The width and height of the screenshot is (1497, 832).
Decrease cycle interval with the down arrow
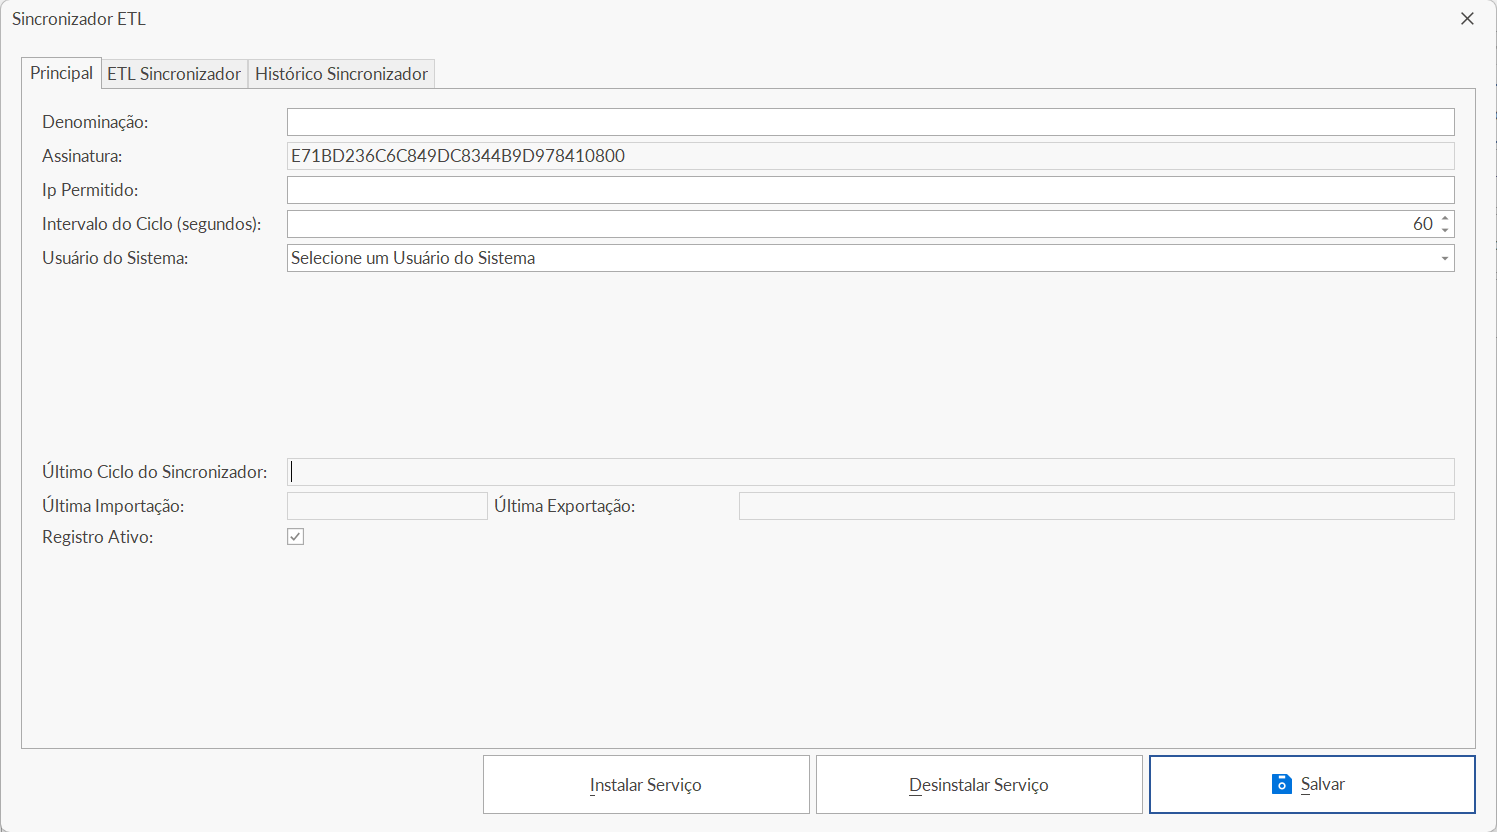1445,230
